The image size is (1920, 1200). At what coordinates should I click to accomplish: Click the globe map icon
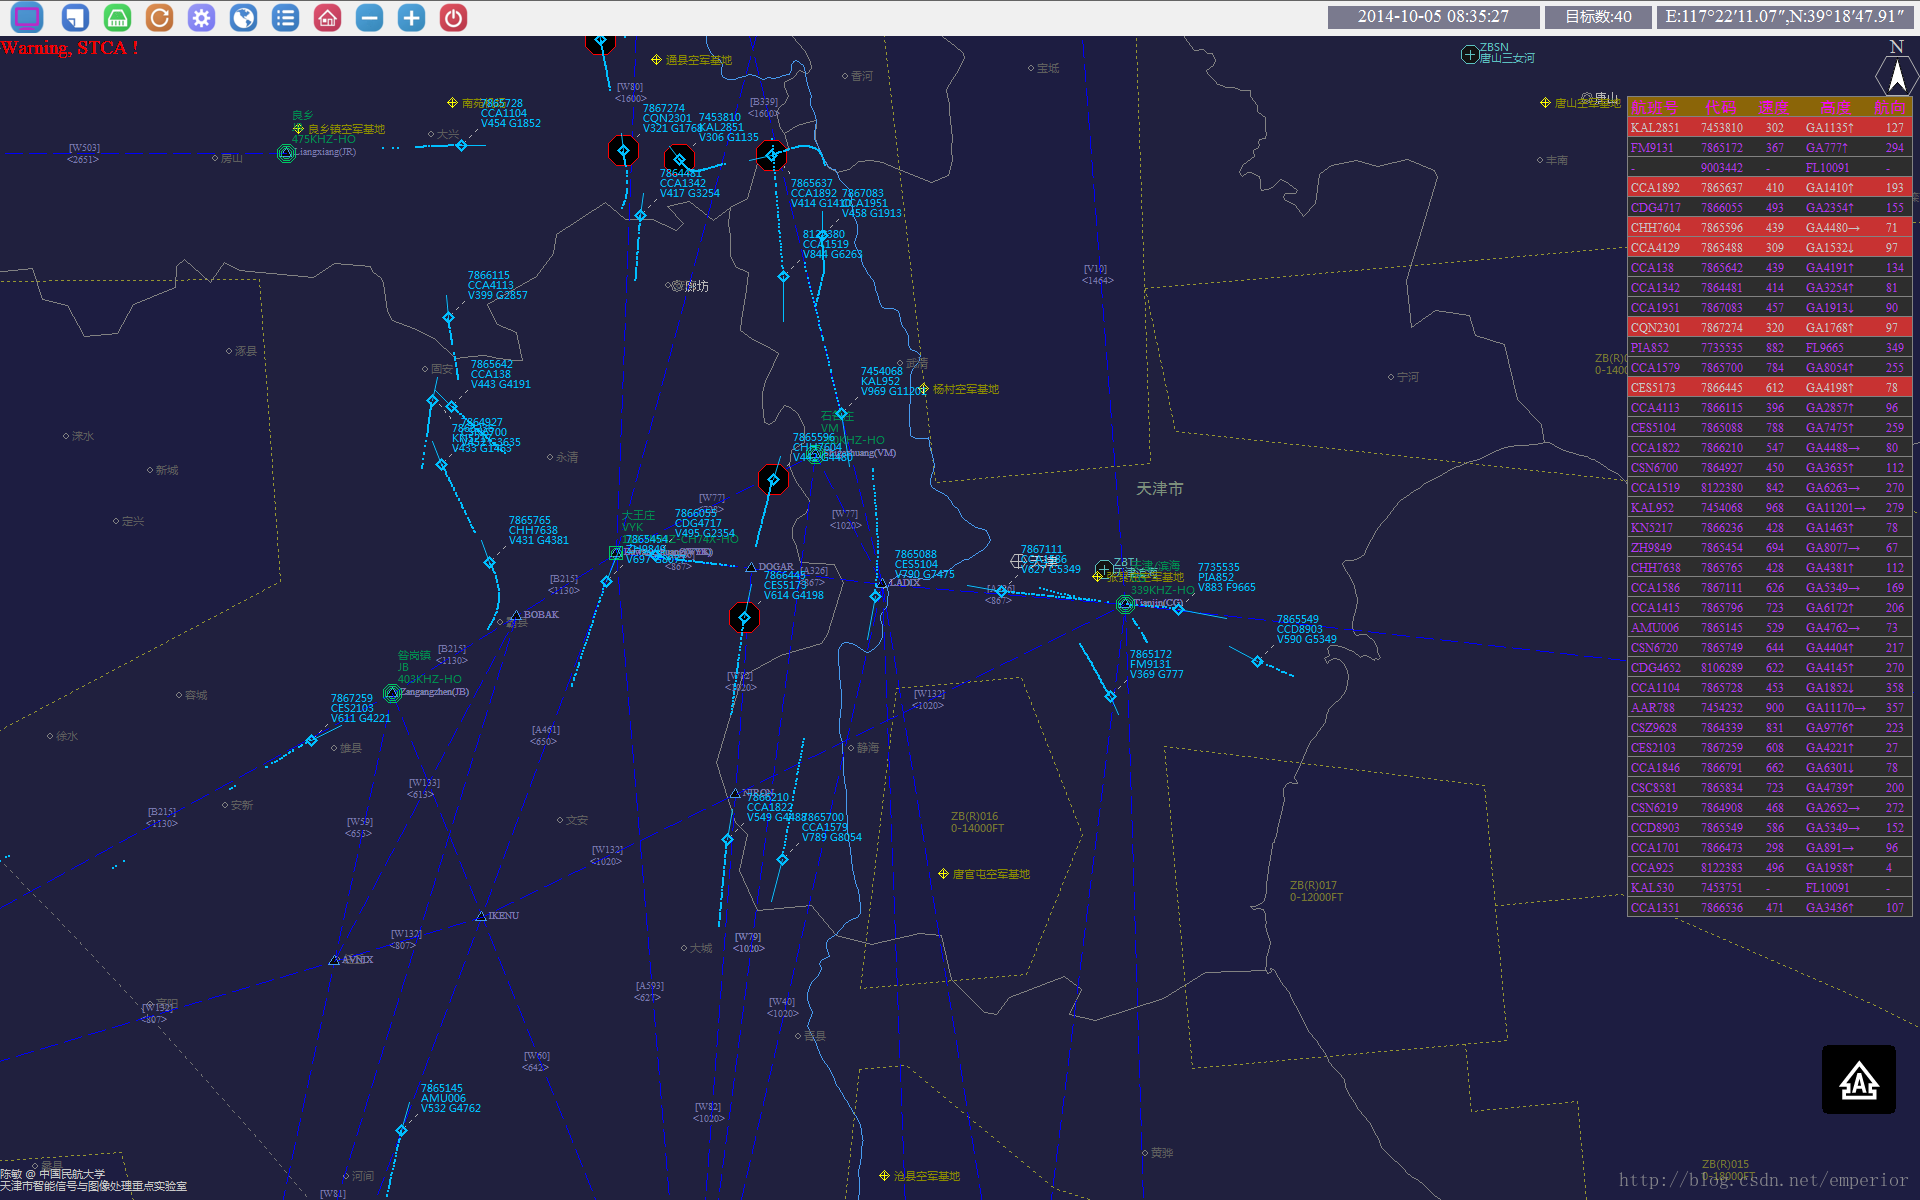pos(243,17)
